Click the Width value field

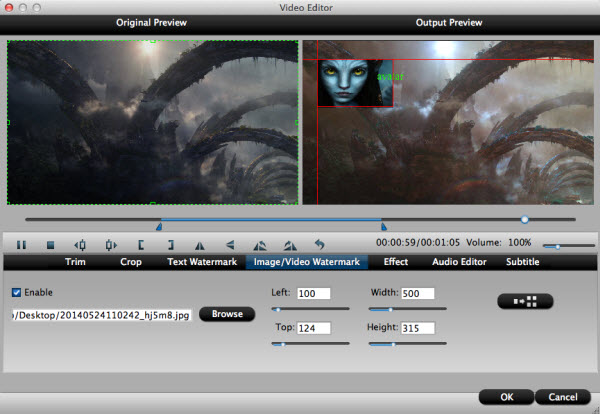click(x=417, y=293)
